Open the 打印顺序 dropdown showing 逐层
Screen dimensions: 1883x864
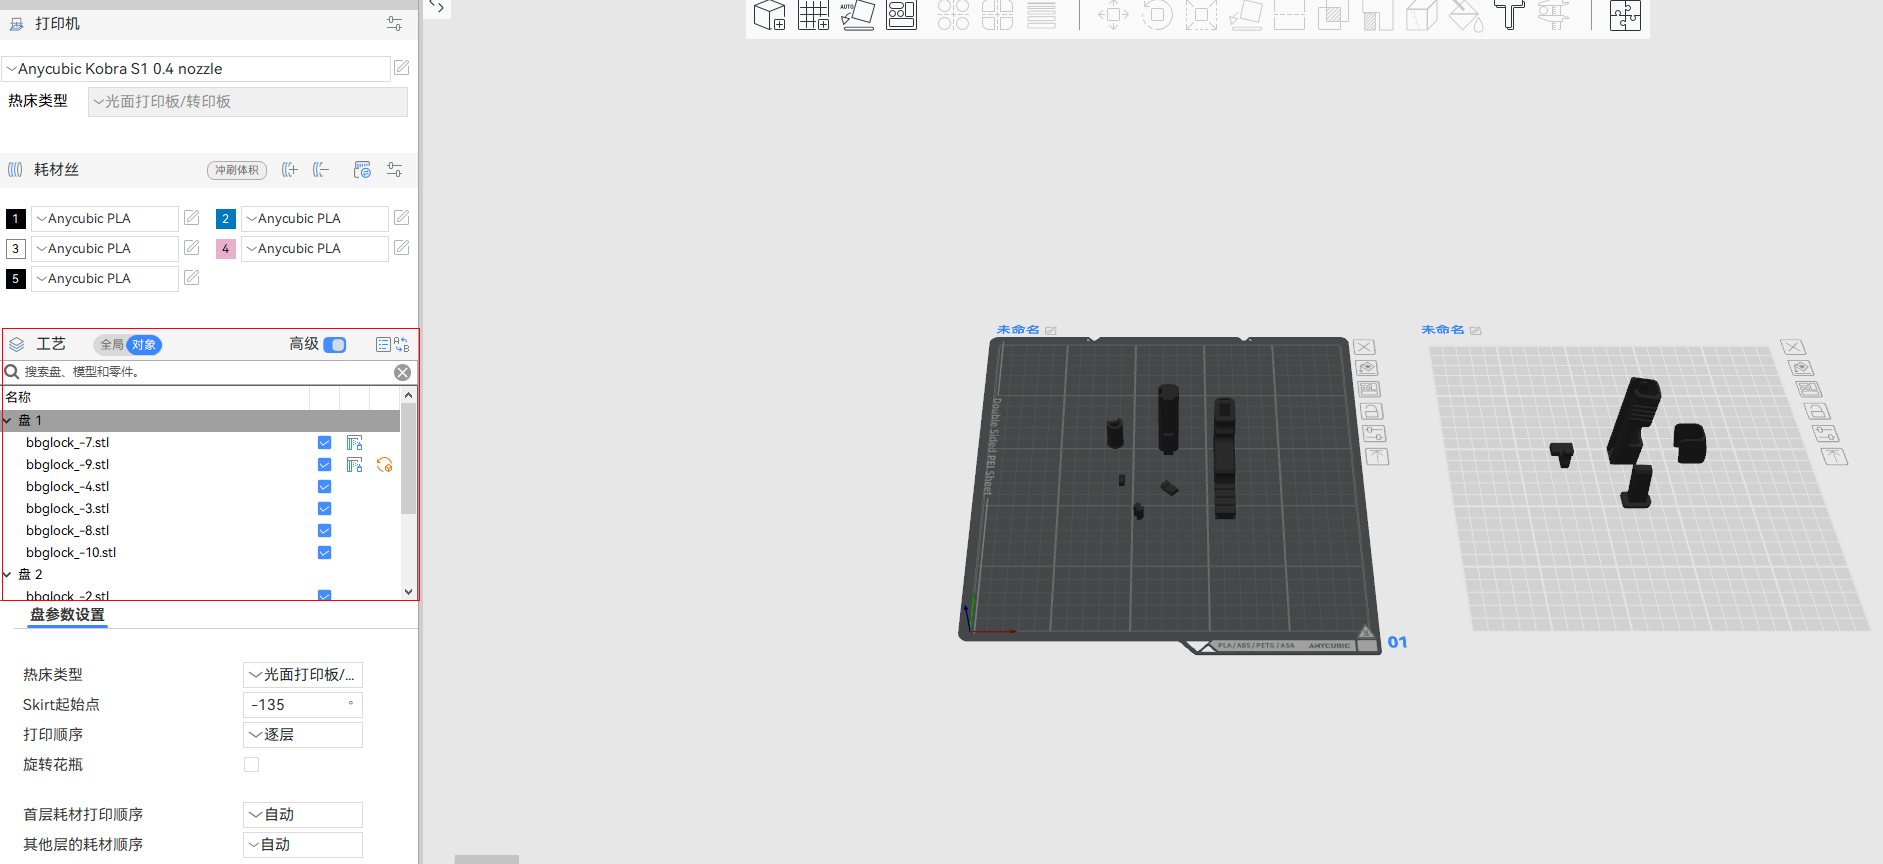(303, 735)
